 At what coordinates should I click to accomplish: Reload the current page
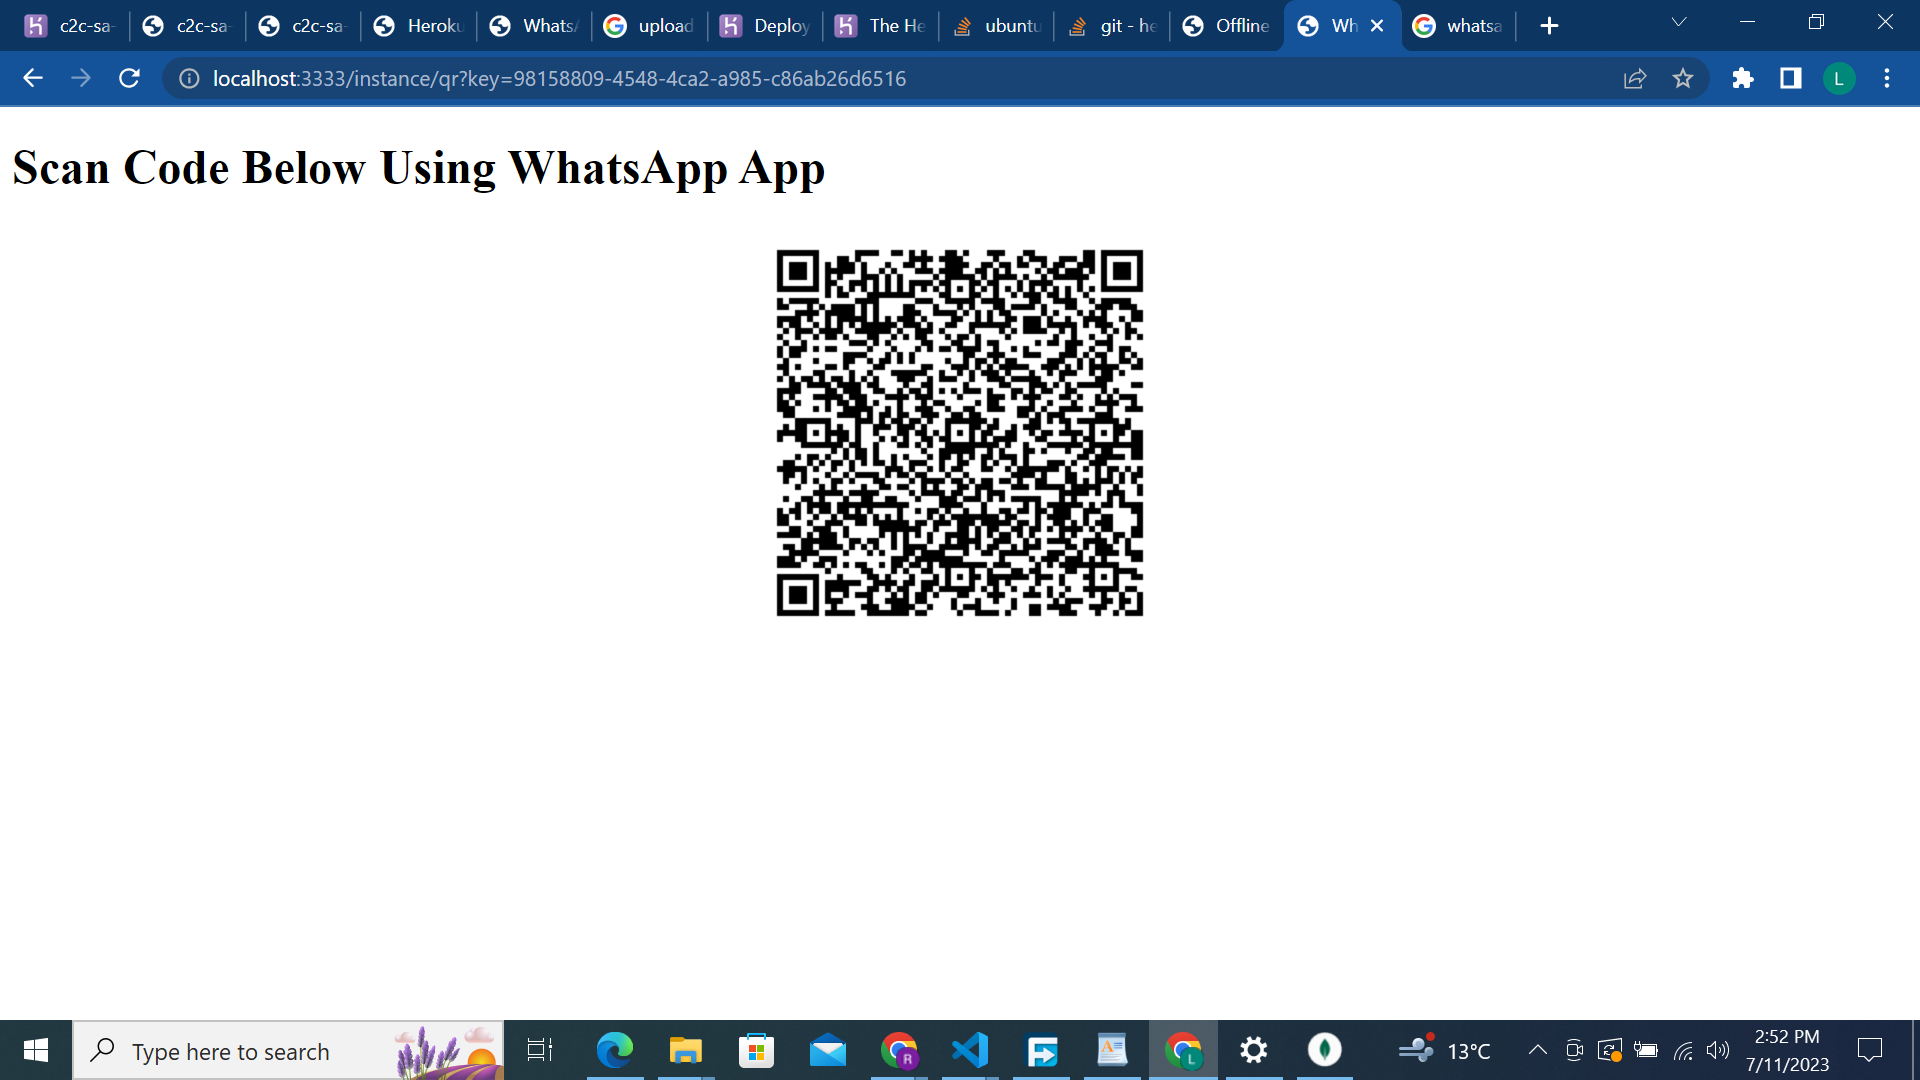(x=129, y=78)
